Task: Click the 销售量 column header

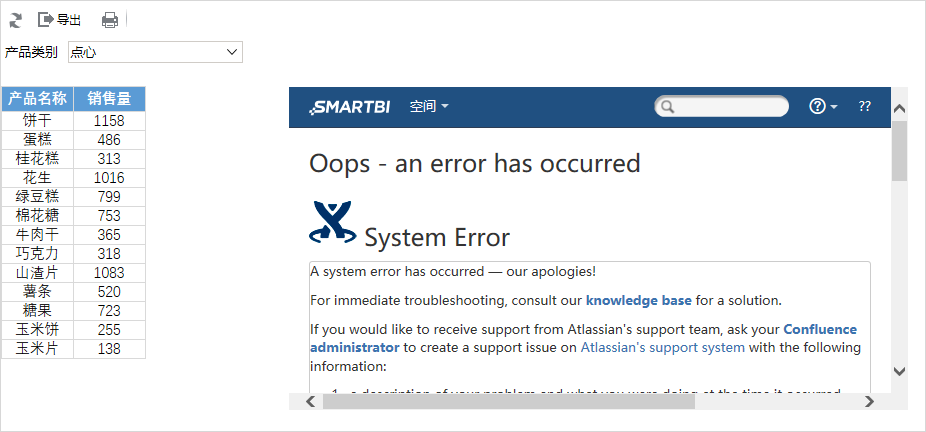Action: pyautogui.click(x=109, y=99)
